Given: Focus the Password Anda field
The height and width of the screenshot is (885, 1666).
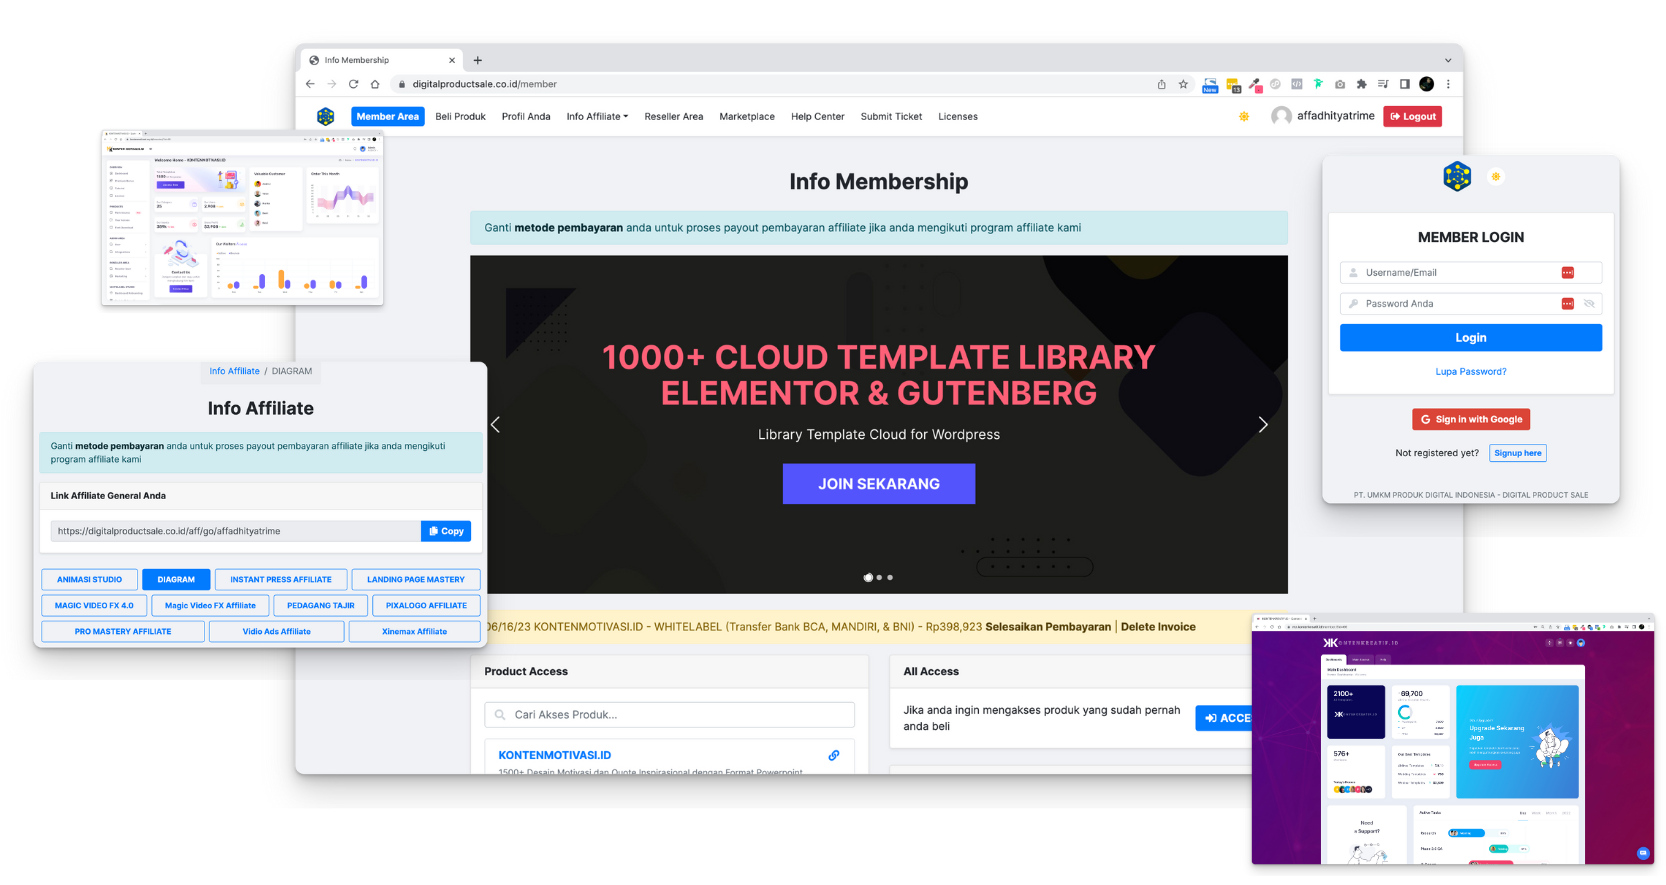Looking at the screenshot, I should click(x=1470, y=303).
